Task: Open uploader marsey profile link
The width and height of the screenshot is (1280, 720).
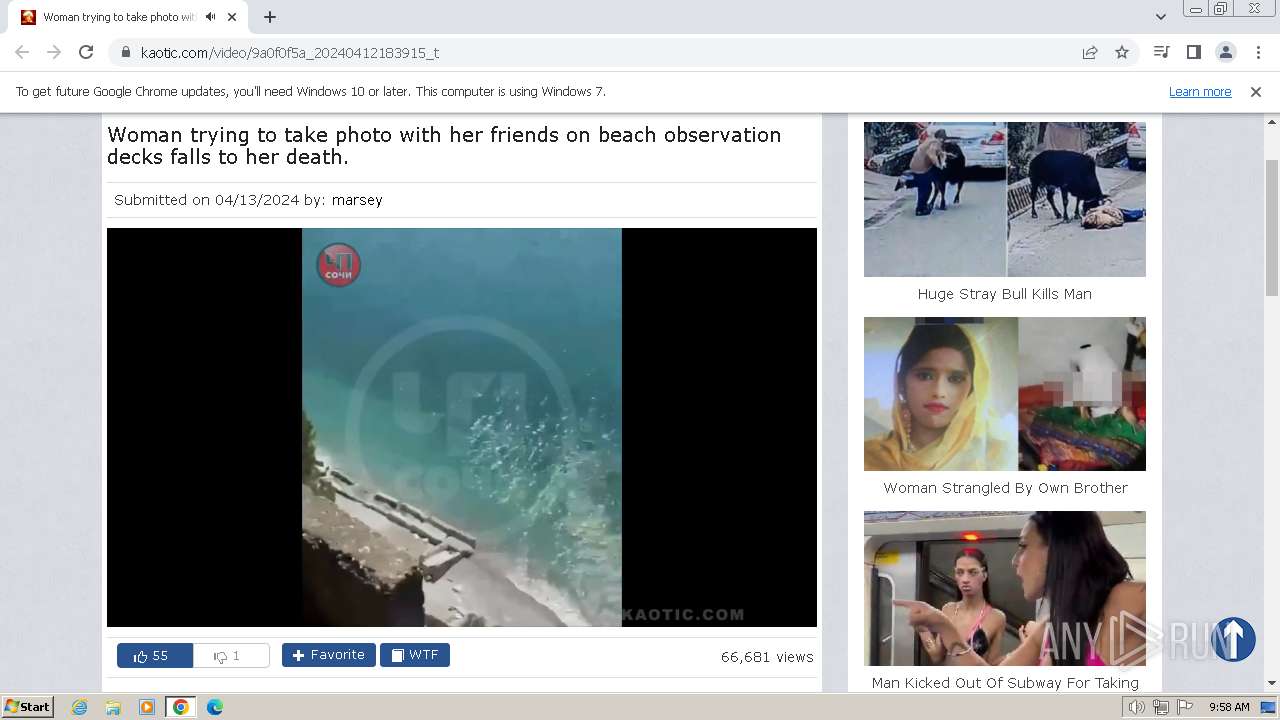Action: point(357,200)
